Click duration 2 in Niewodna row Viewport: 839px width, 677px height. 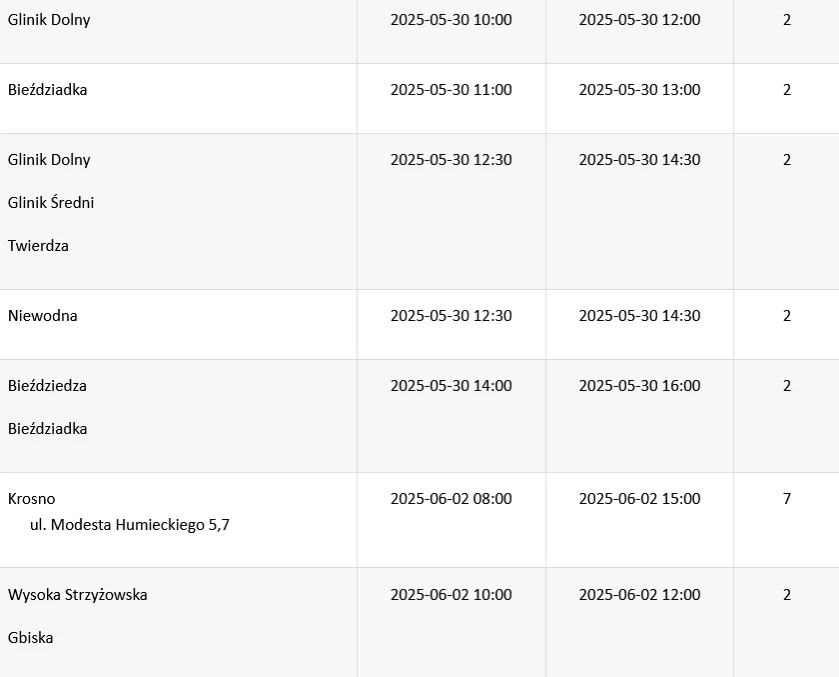pyautogui.click(x=787, y=316)
